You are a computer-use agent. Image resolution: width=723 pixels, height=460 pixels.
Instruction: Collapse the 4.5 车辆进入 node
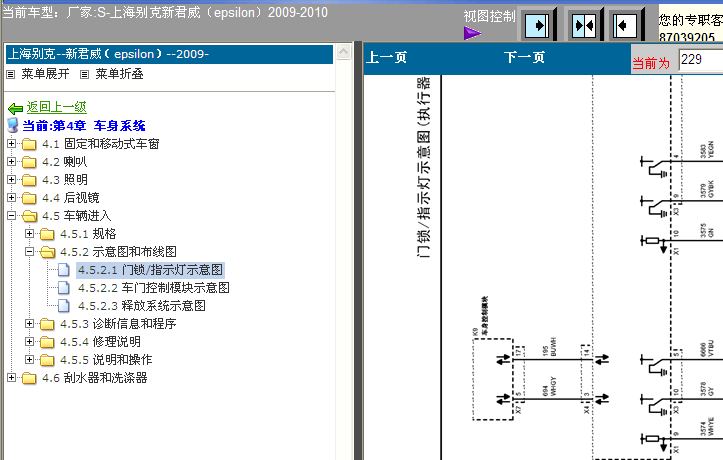coord(12,215)
